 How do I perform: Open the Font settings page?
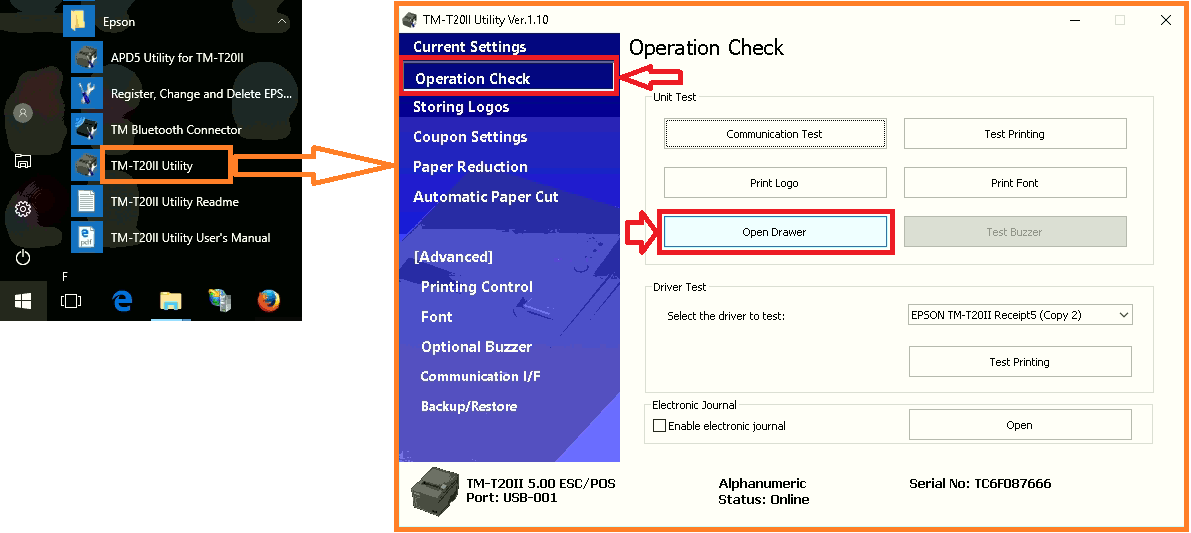(437, 317)
